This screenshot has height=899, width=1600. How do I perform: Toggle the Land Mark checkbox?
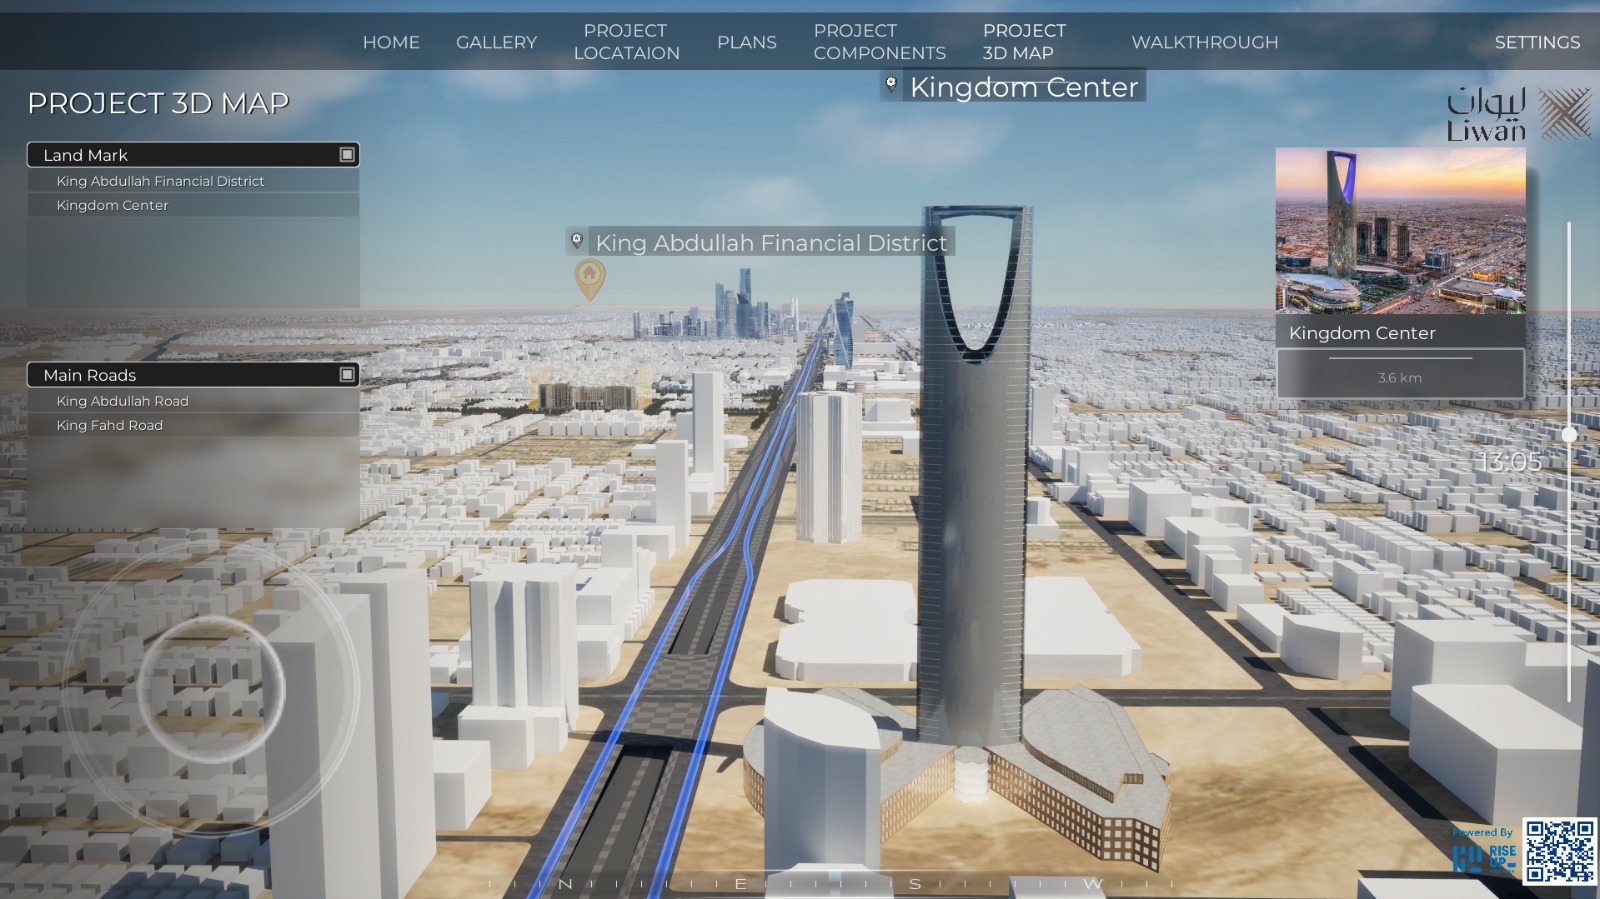click(347, 155)
